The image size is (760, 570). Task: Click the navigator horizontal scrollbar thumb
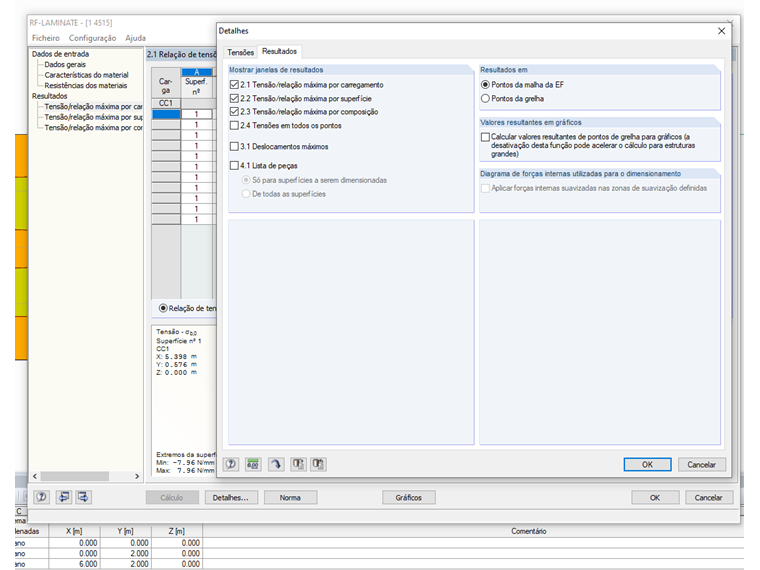[75, 476]
